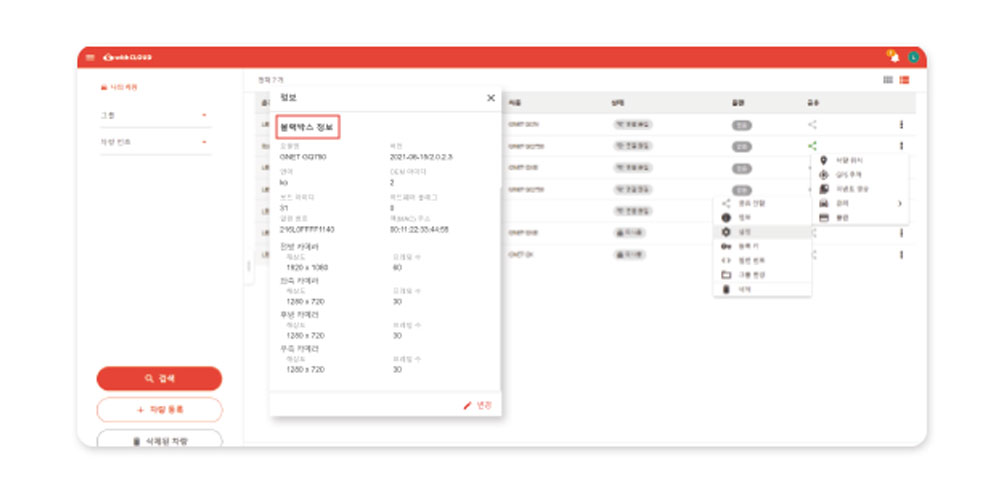This screenshot has width=1000, height=493.
Task: Click the 정보 dialog title
Action: [288, 98]
